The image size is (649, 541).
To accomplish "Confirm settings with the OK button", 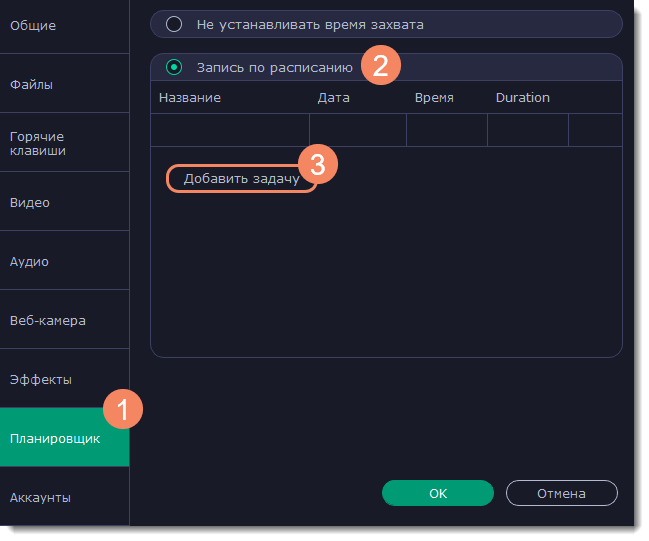I will click(x=438, y=493).
